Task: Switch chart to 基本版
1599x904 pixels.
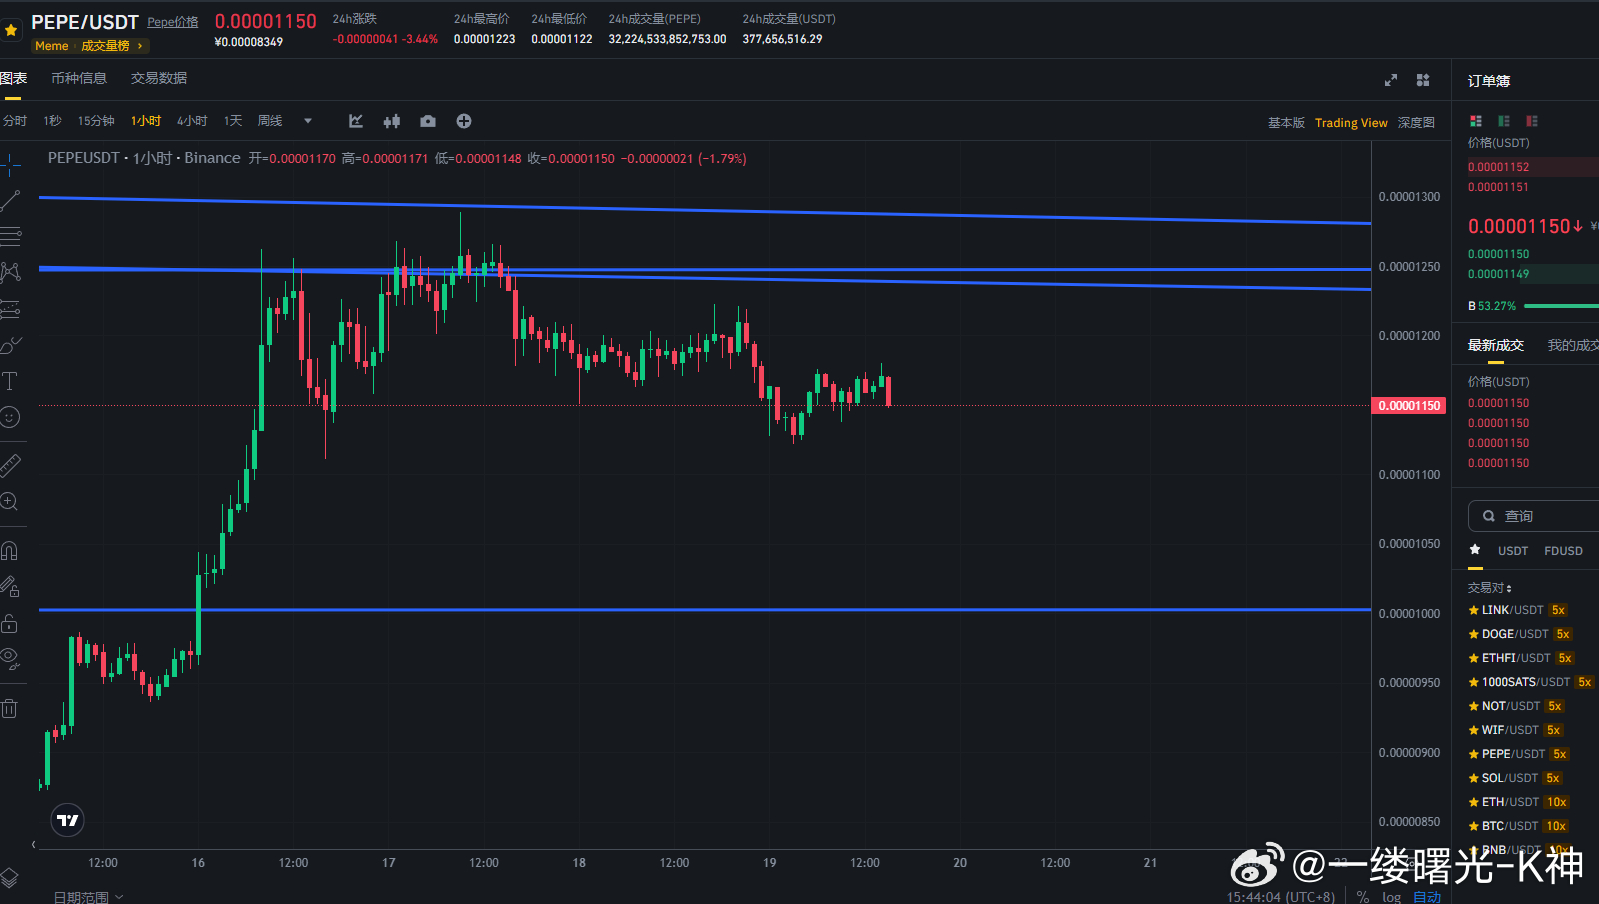Action: click(x=1286, y=123)
